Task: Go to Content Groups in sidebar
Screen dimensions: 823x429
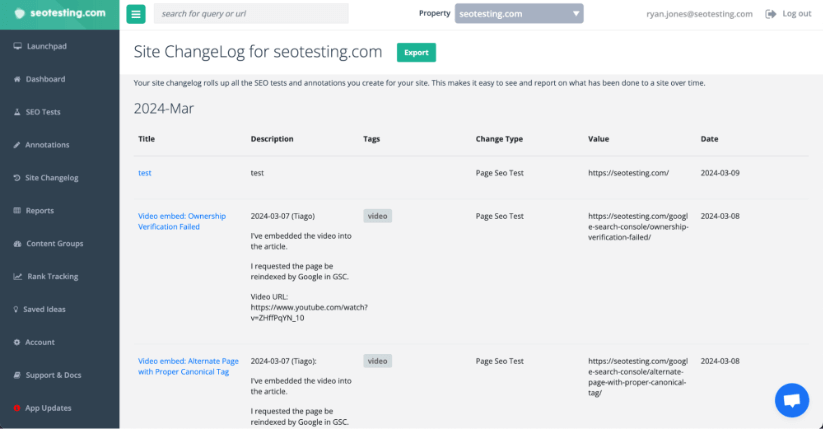Action: point(54,244)
